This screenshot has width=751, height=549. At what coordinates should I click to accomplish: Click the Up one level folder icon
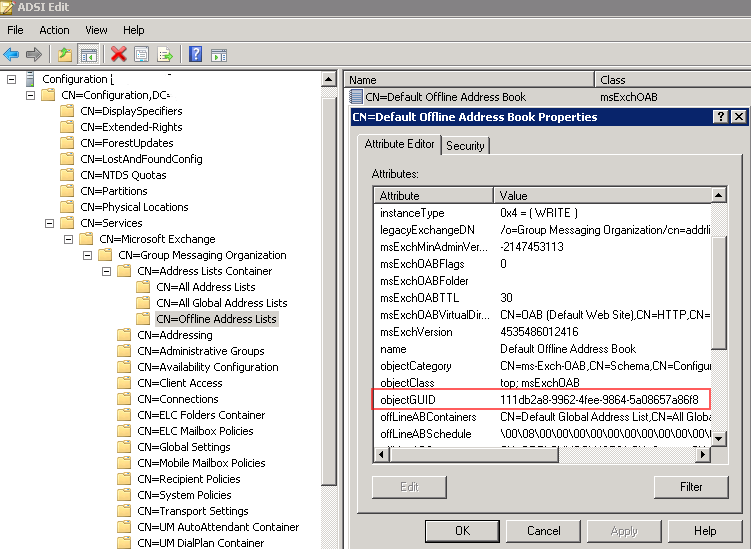click(x=65, y=54)
